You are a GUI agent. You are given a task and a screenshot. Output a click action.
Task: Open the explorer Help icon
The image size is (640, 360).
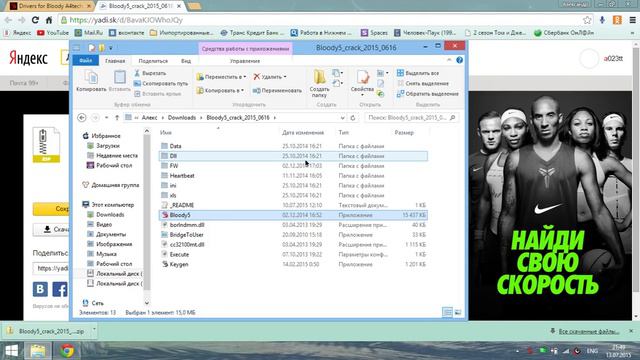[459, 60]
